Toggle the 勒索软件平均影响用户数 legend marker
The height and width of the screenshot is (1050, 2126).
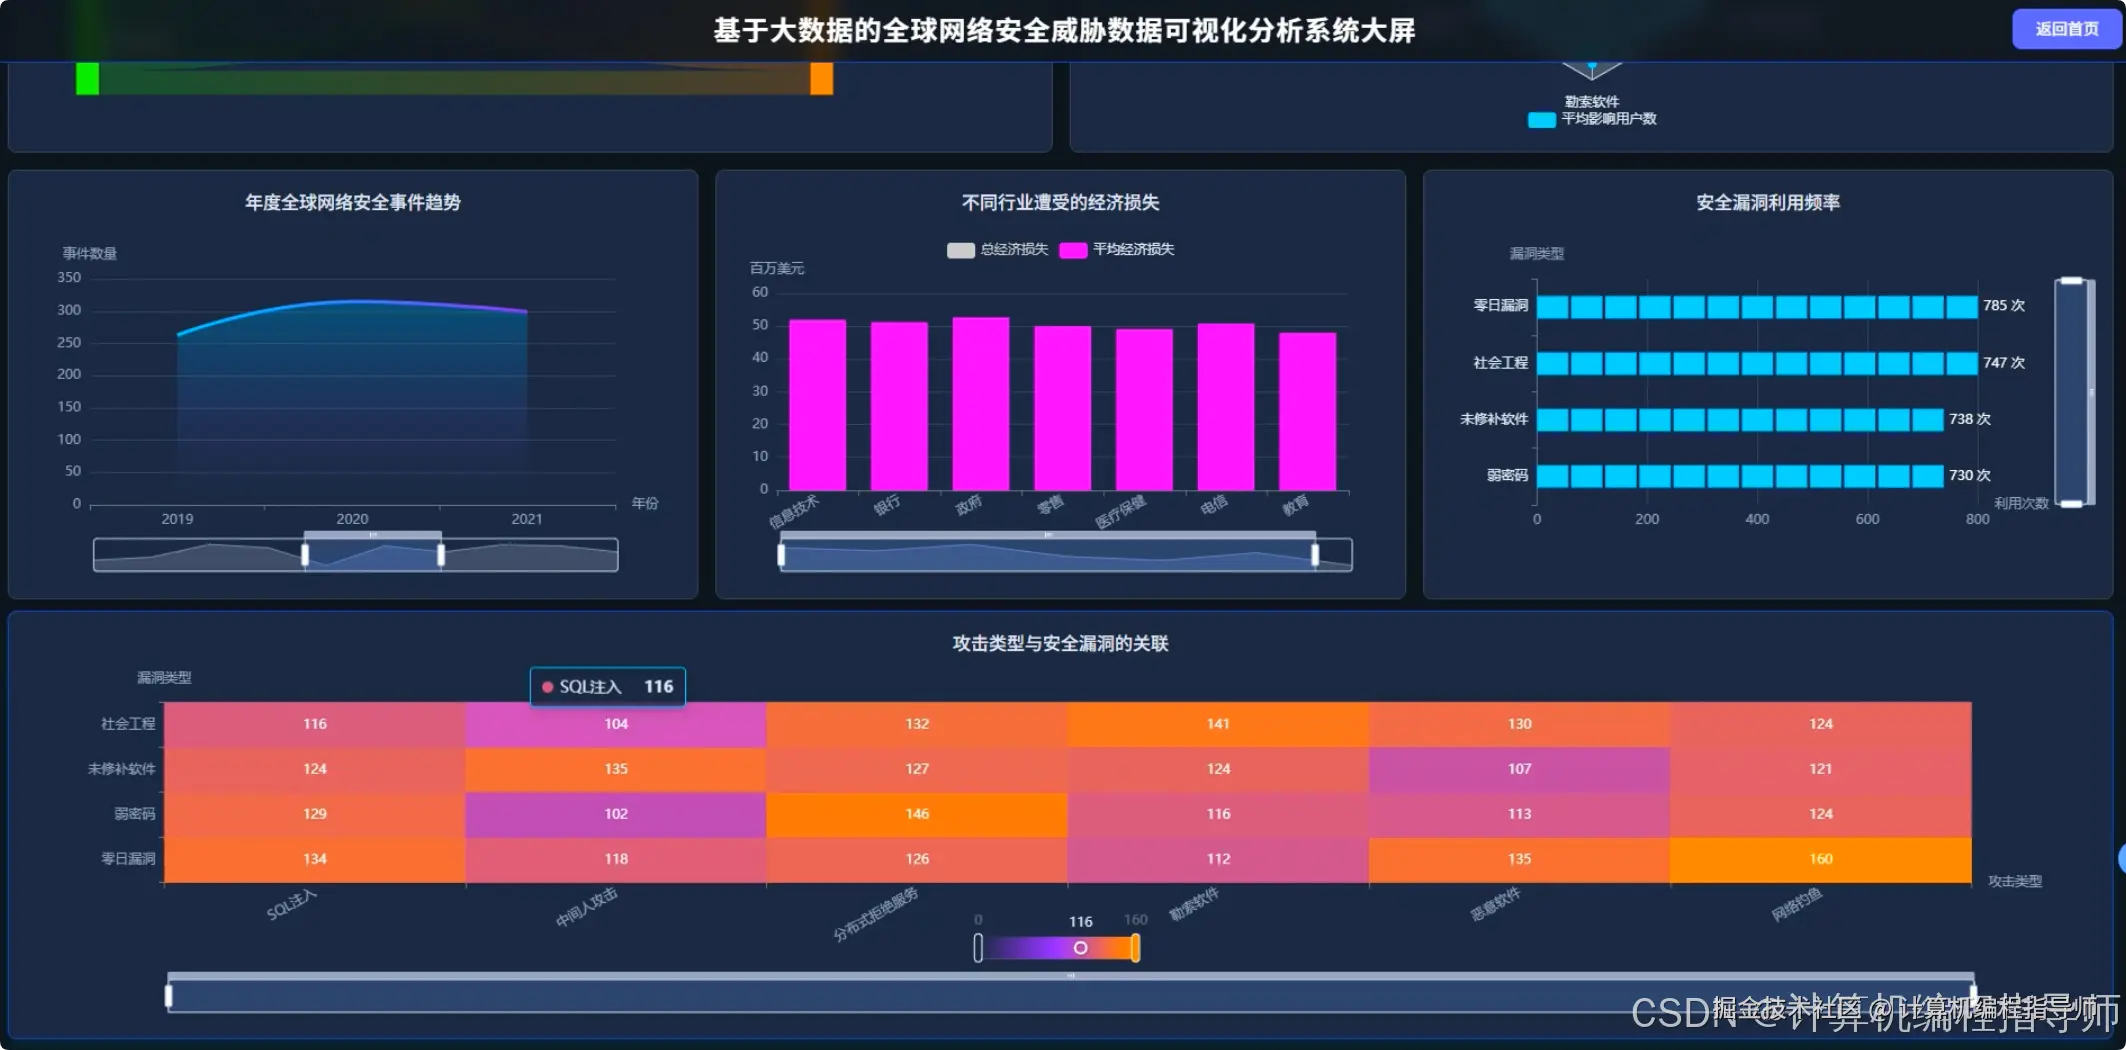(1539, 119)
